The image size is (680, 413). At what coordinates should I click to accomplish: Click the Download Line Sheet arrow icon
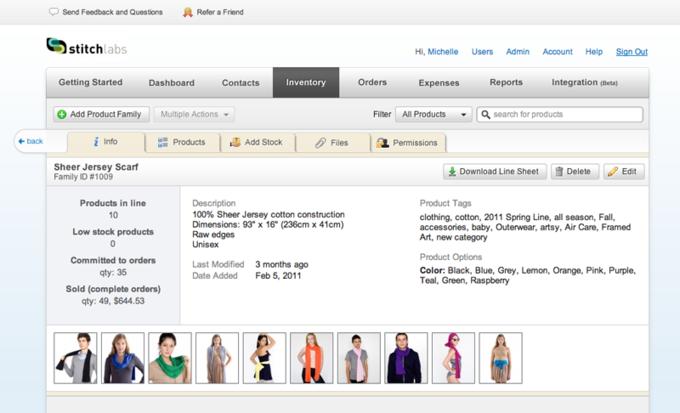452,172
